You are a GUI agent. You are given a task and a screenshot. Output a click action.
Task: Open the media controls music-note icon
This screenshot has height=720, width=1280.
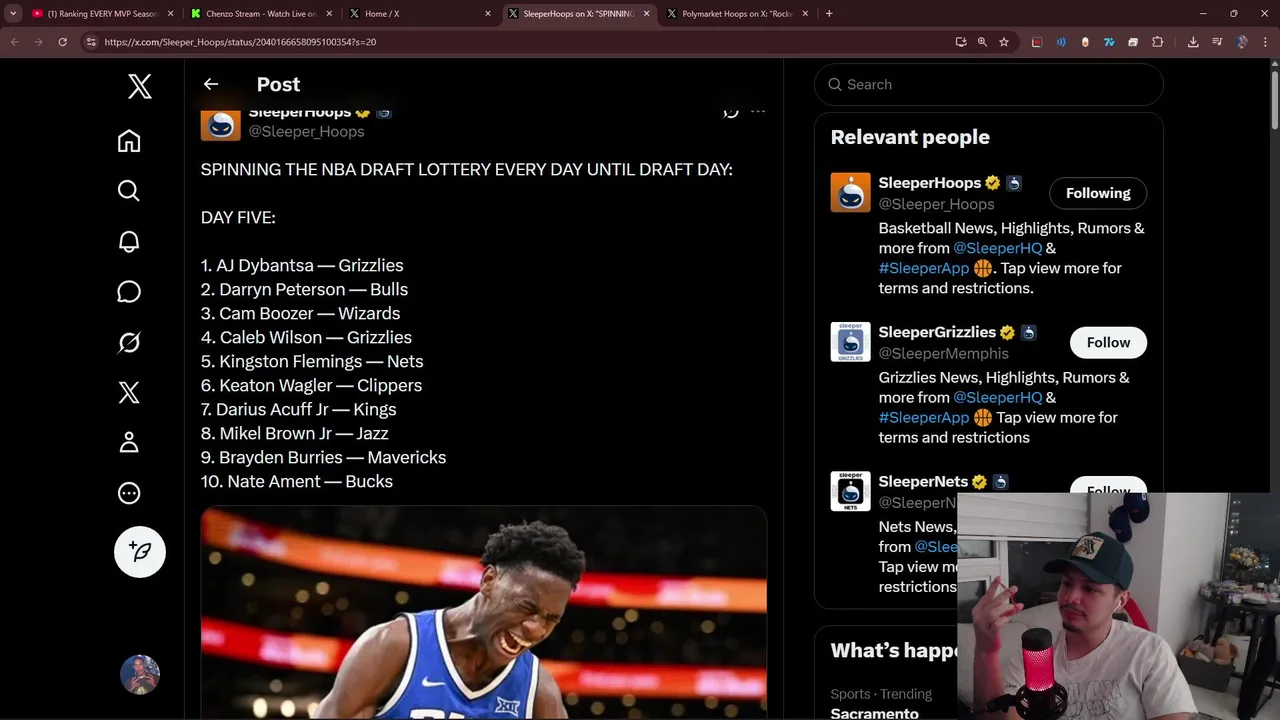[1217, 42]
